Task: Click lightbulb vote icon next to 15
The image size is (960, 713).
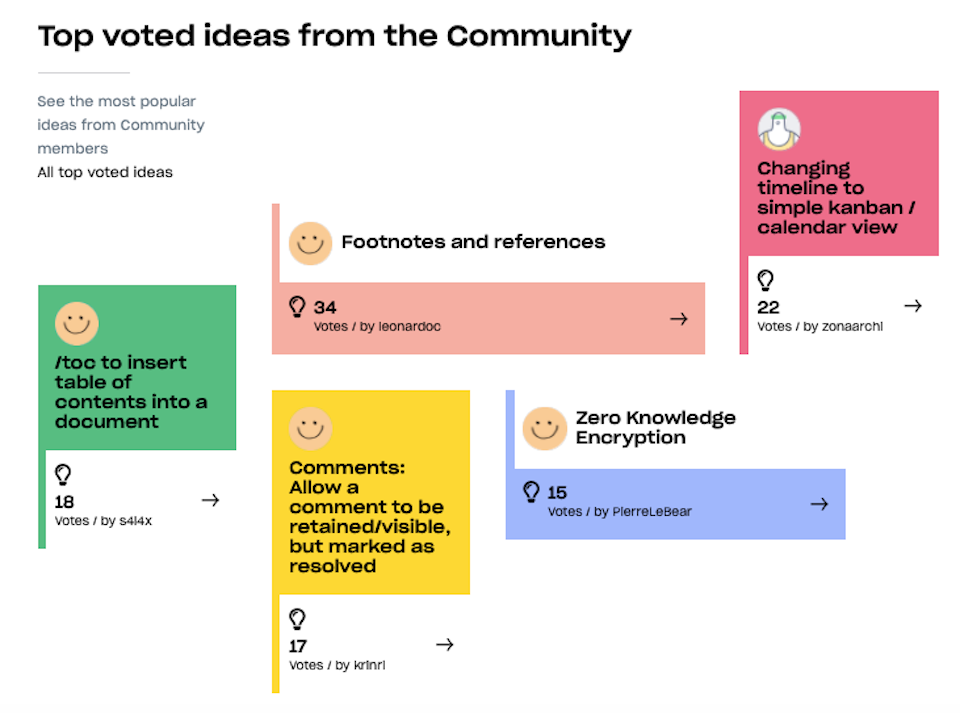Action: (532, 492)
